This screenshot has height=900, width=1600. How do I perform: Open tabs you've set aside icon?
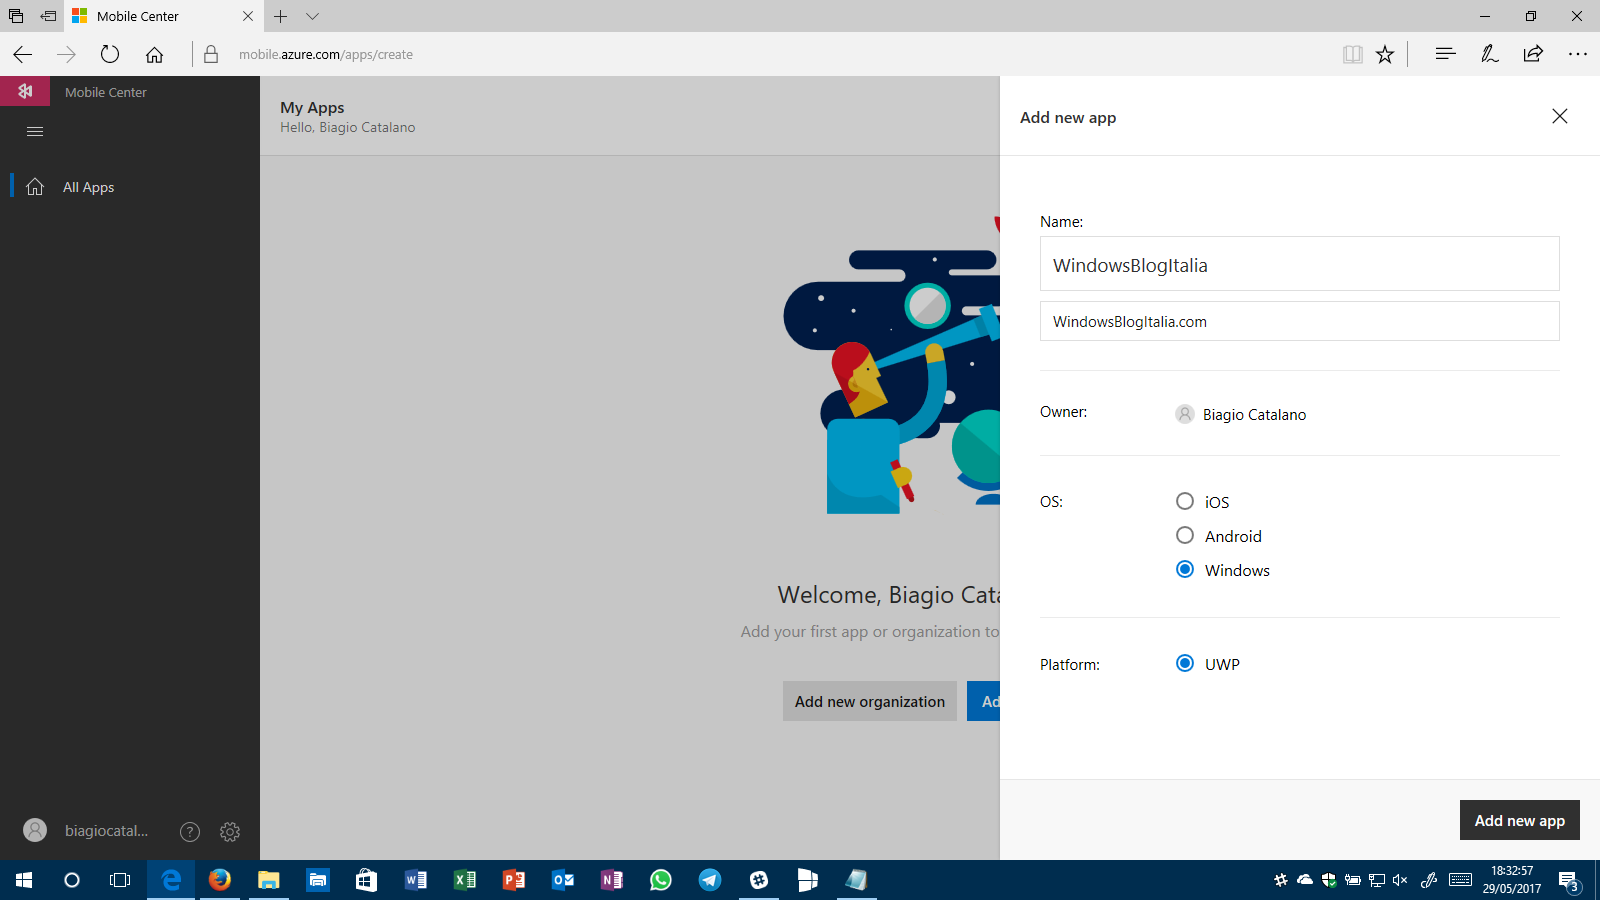tap(16, 16)
